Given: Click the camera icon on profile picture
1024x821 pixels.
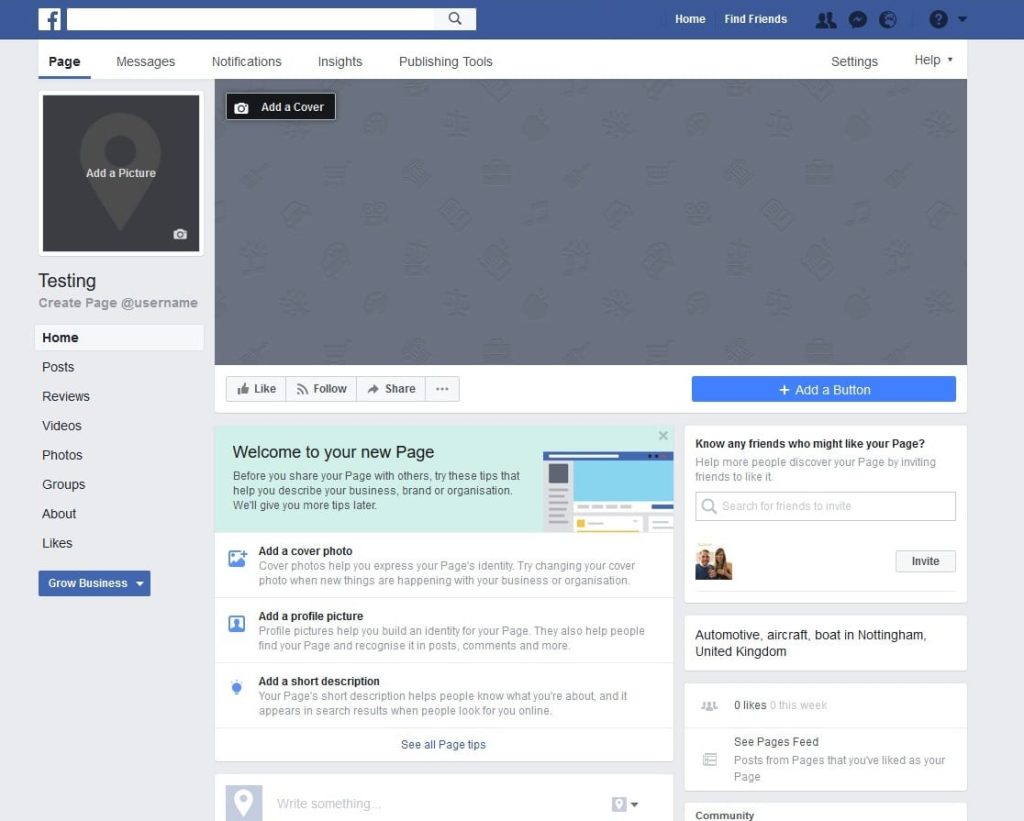Looking at the screenshot, I should click(180, 234).
